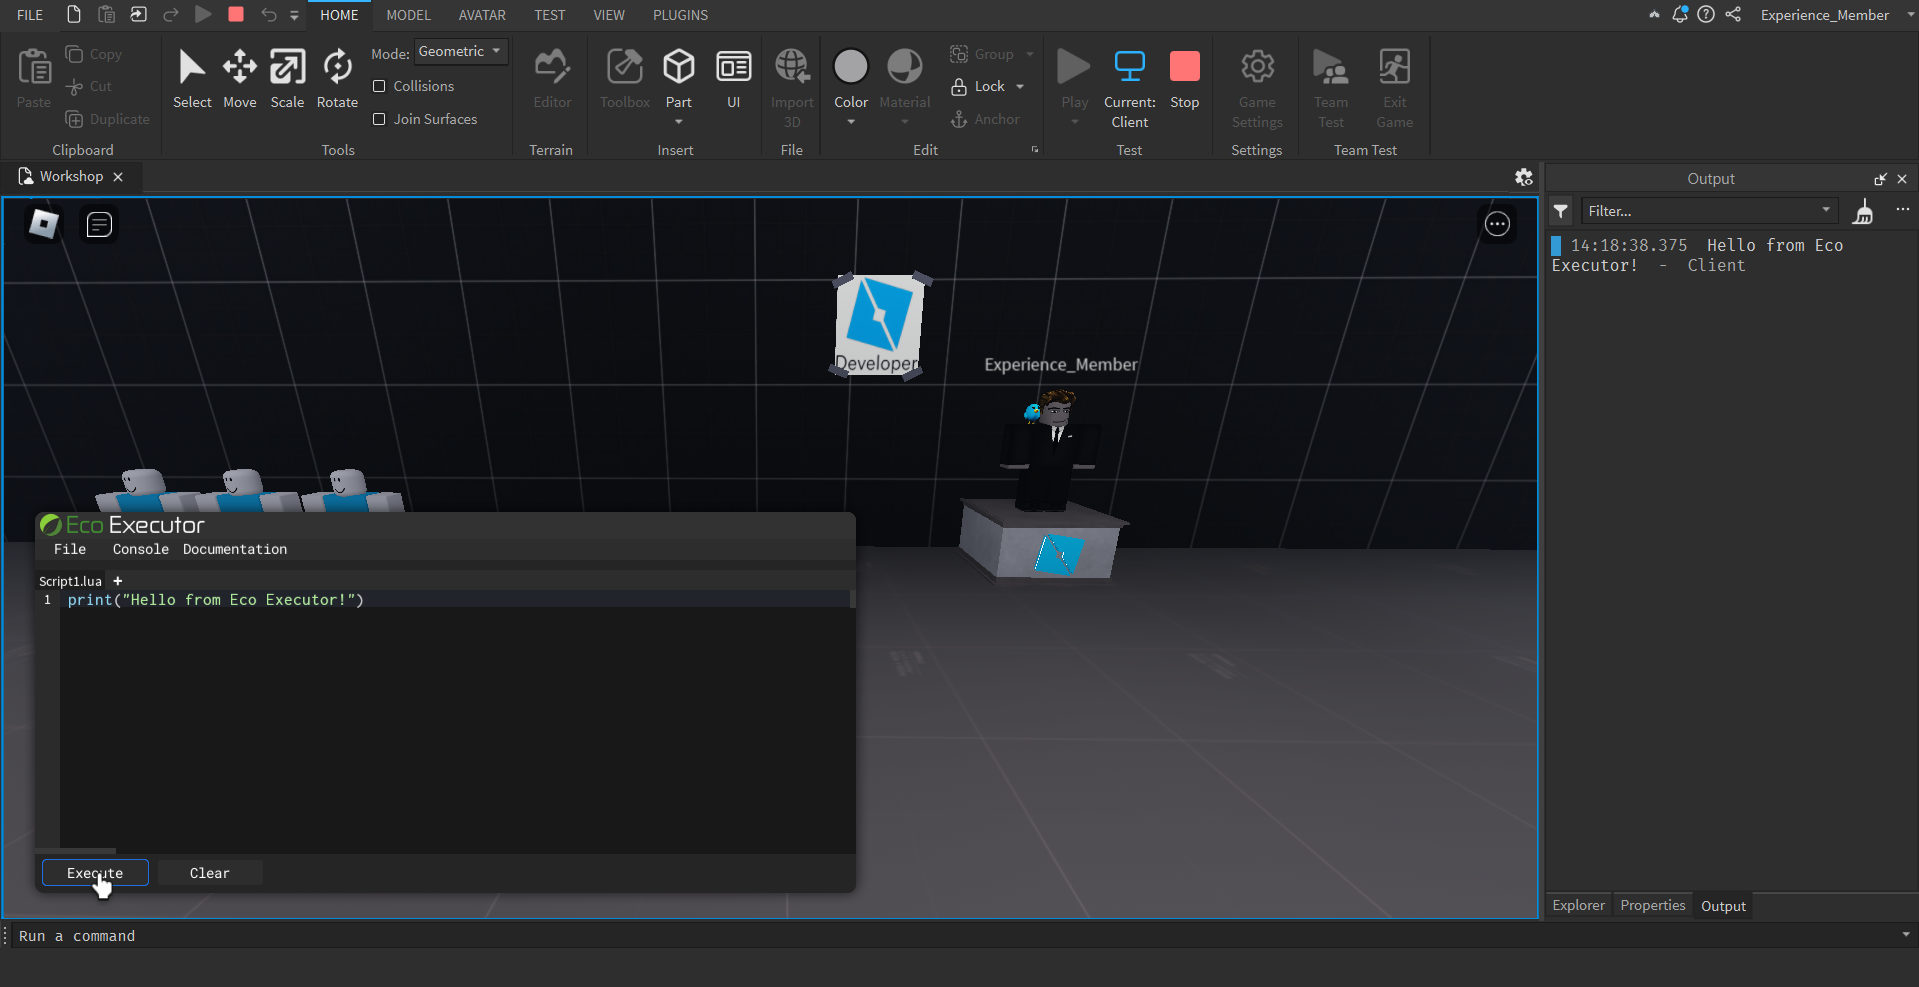
Task: Select the Select tool
Action: pyautogui.click(x=192, y=79)
